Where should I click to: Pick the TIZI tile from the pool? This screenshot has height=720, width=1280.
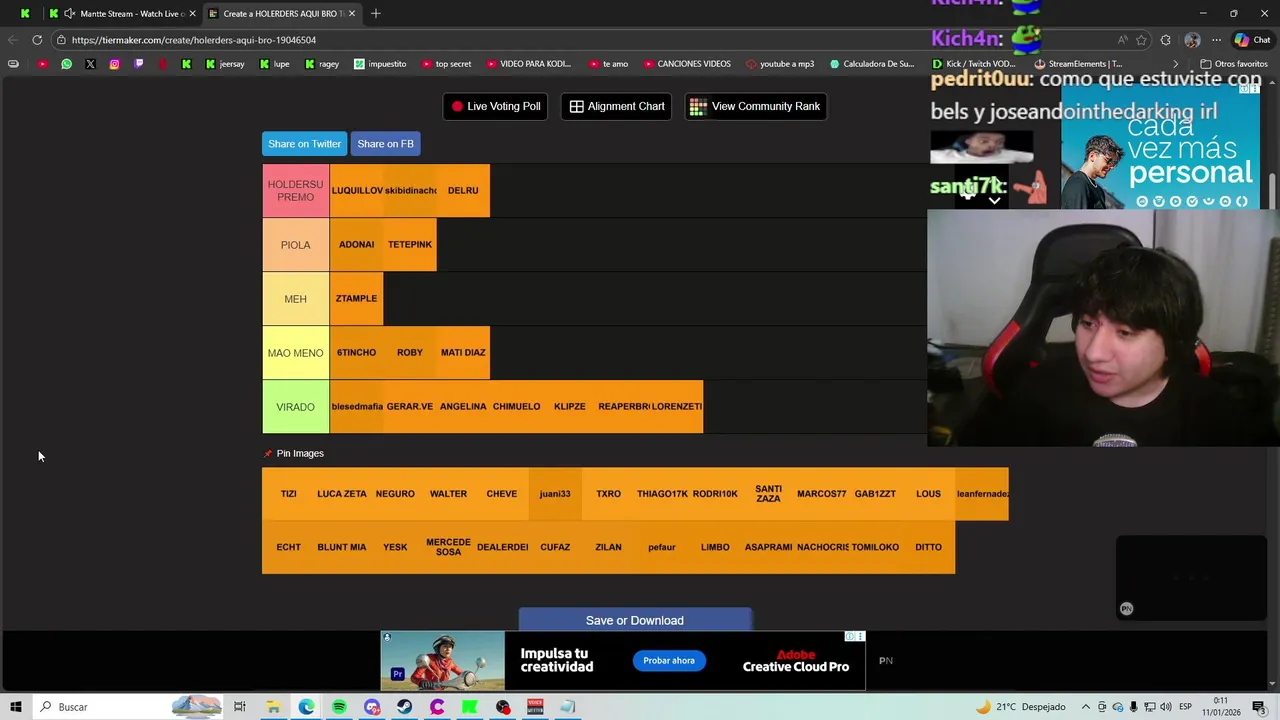point(288,494)
